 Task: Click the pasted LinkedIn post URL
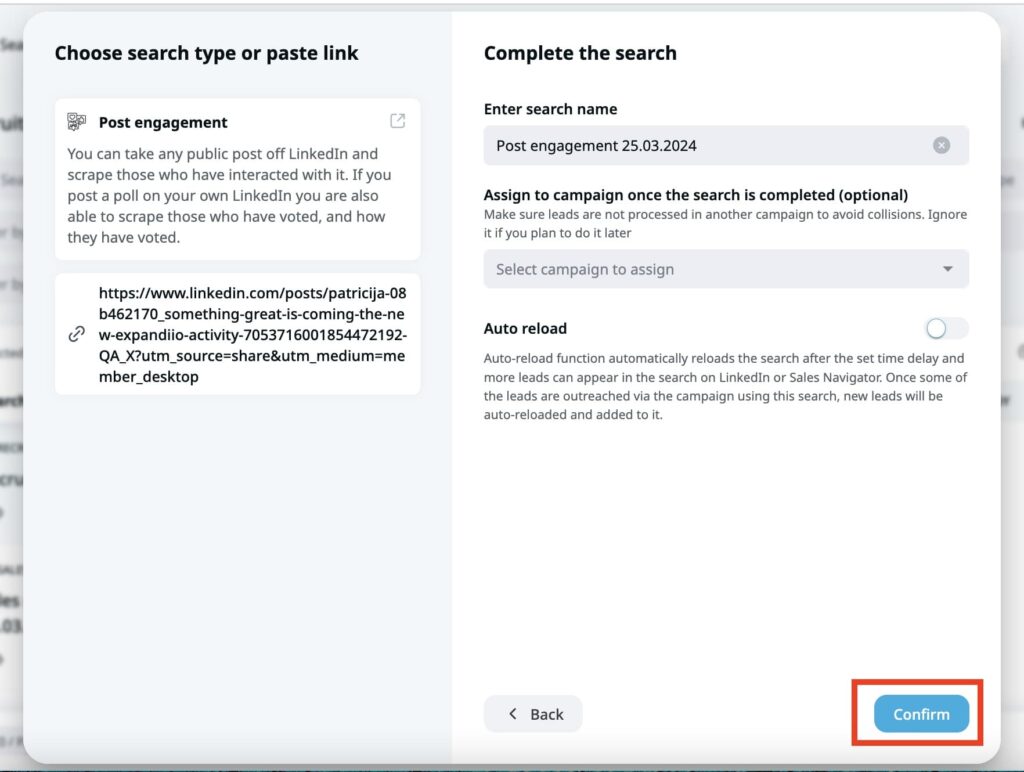(252, 335)
